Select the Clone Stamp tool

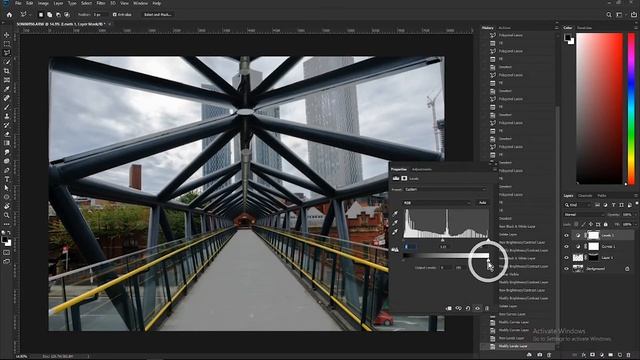[x=7, y=116]
